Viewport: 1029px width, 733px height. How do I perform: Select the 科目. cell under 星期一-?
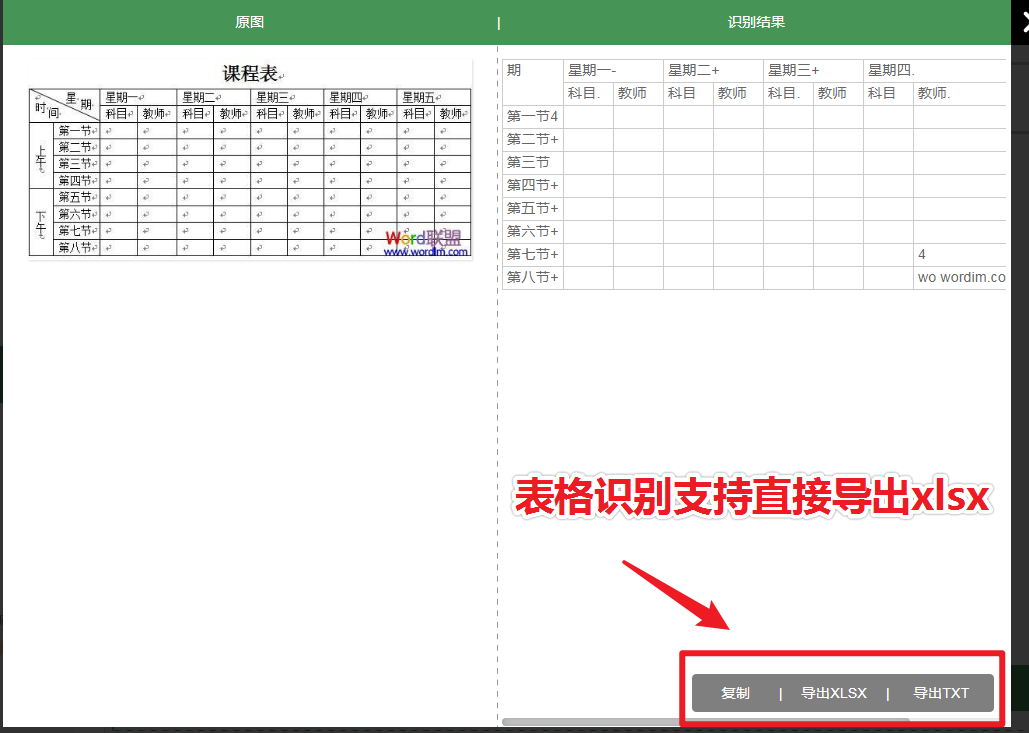589,94
